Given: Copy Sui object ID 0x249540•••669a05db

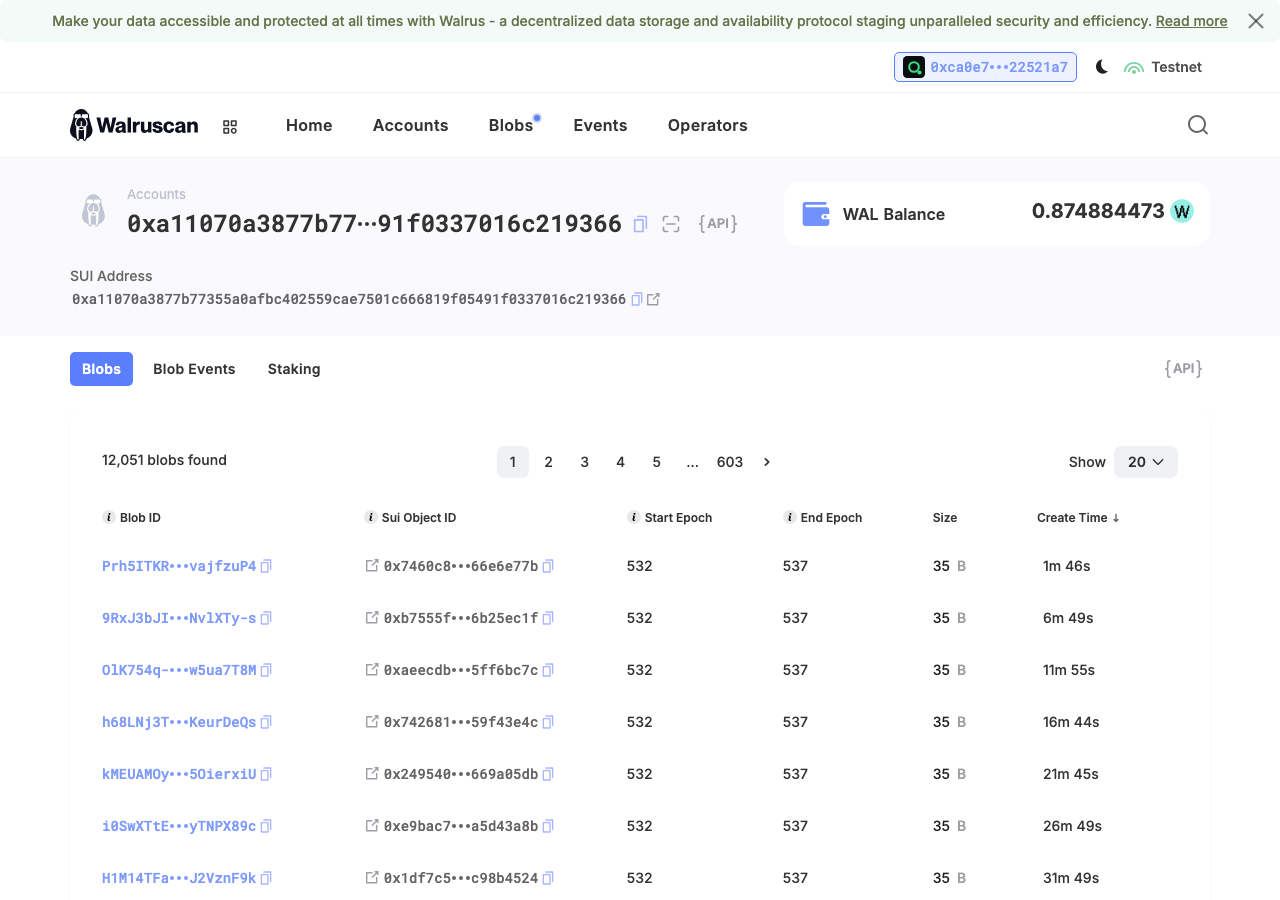Looking at the screenshot, I should point(548,774).
